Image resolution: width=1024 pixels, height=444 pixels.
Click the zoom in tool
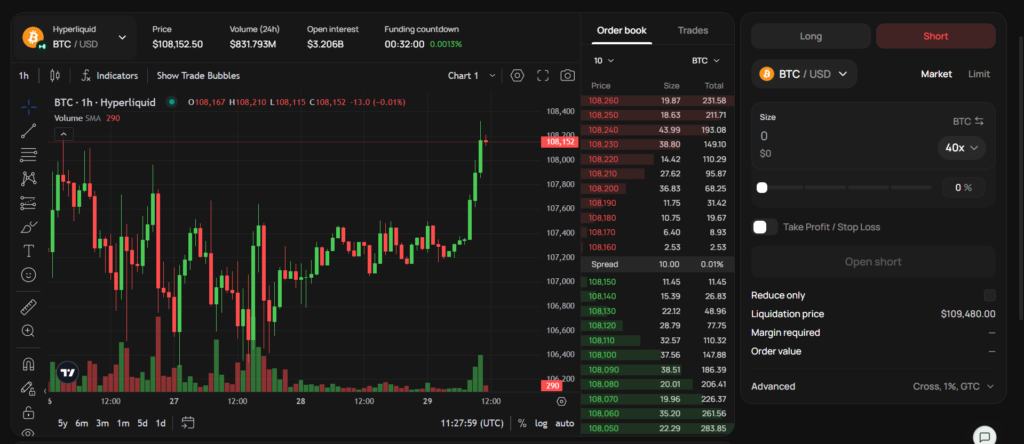[x=28, y=331]
